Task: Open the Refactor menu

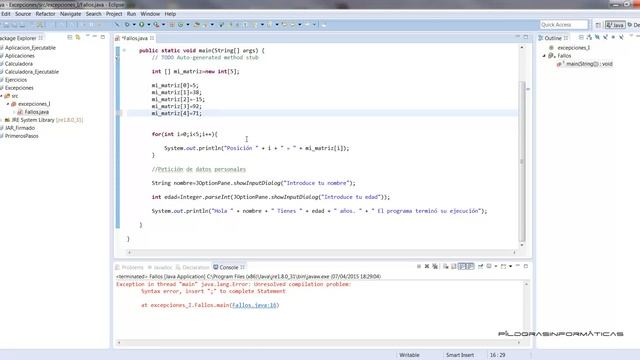Action: click(x=45, y=14)
